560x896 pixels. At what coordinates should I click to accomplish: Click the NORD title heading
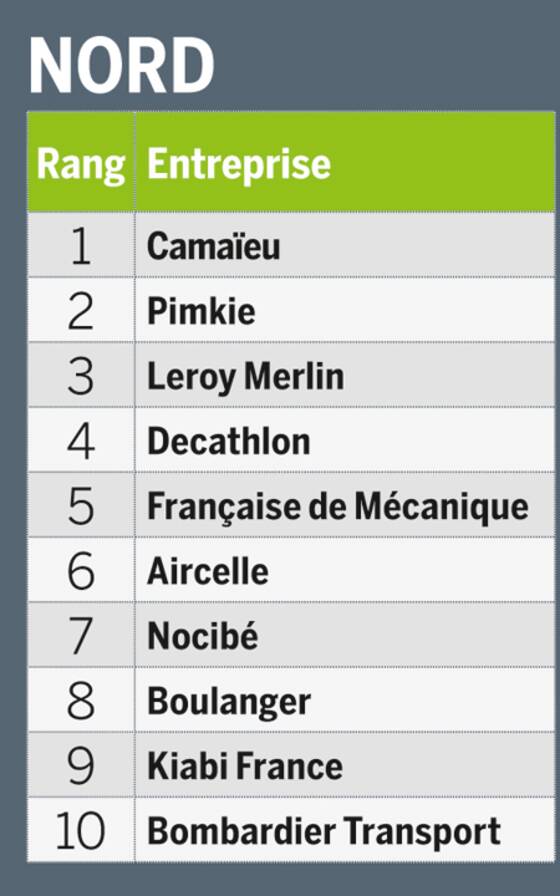tap(122, 65)
